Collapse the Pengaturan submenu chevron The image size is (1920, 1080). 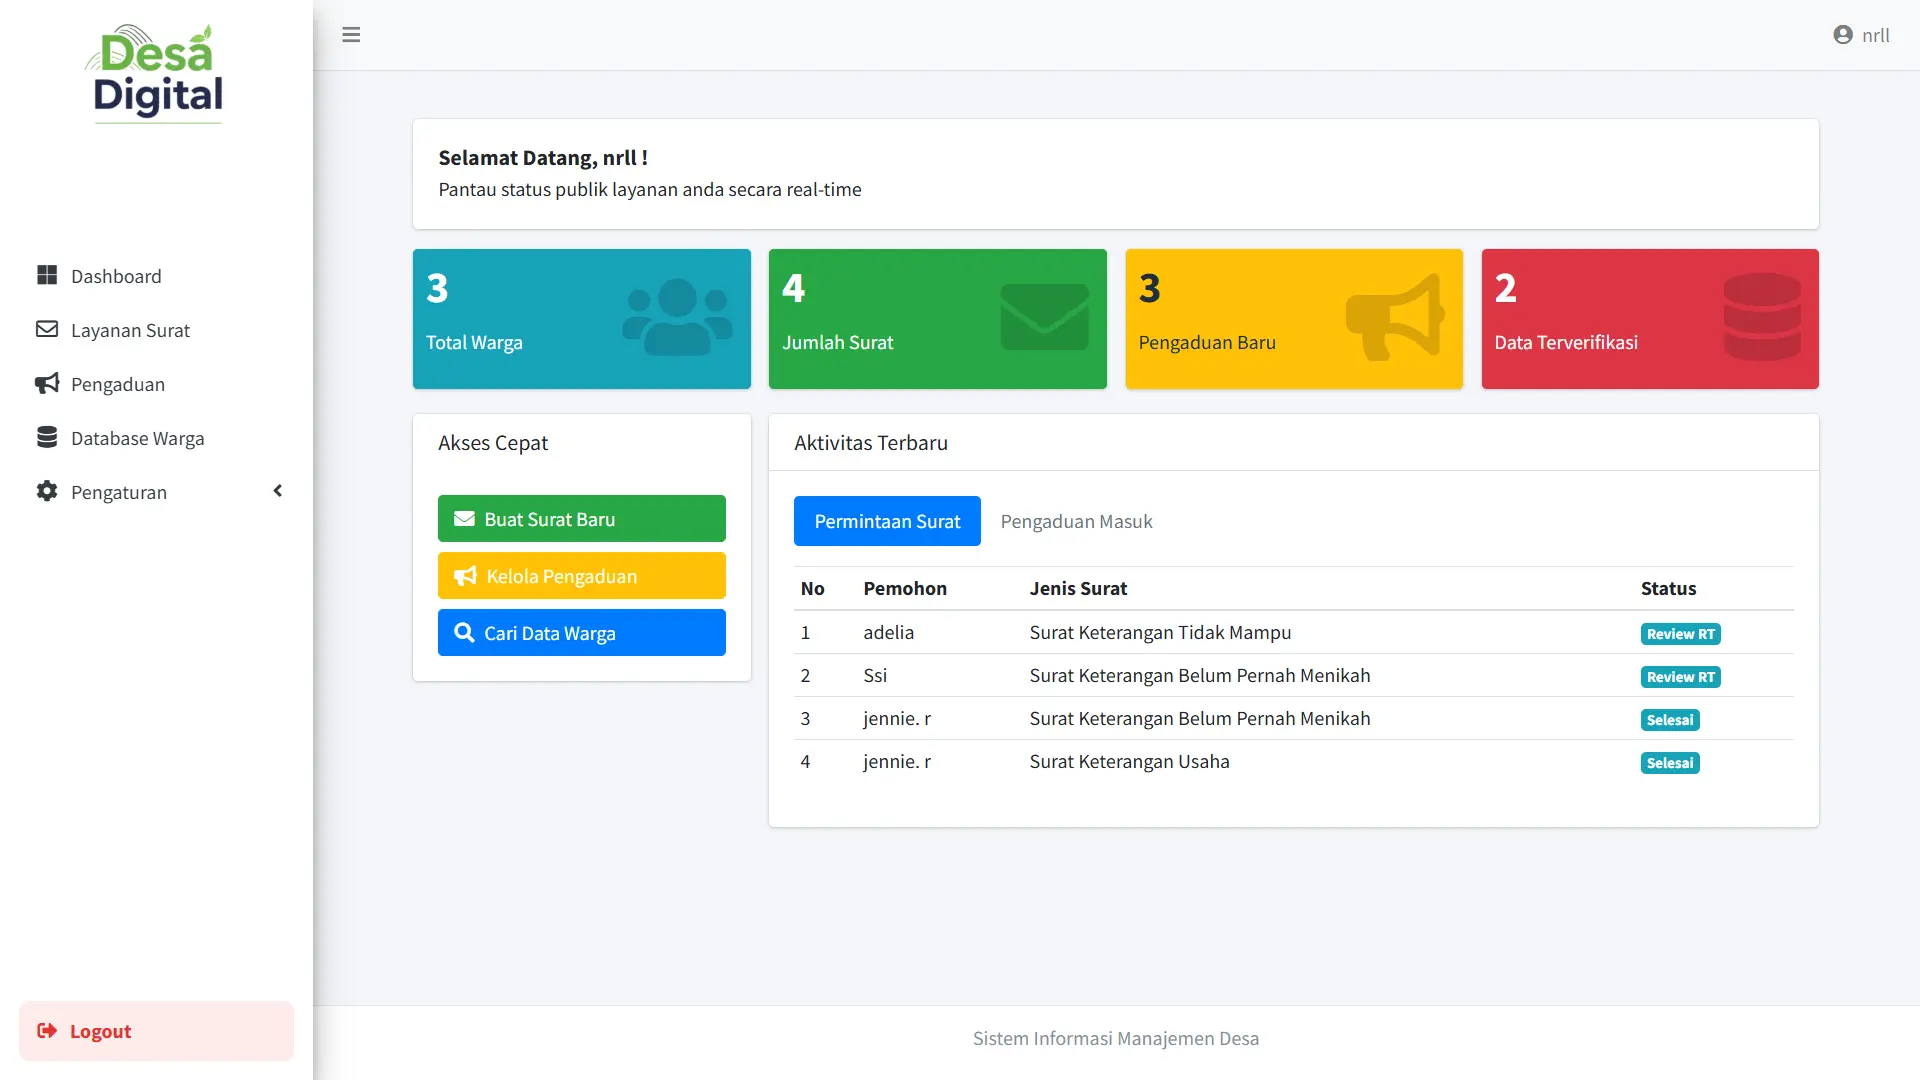(x=277, y=490)
